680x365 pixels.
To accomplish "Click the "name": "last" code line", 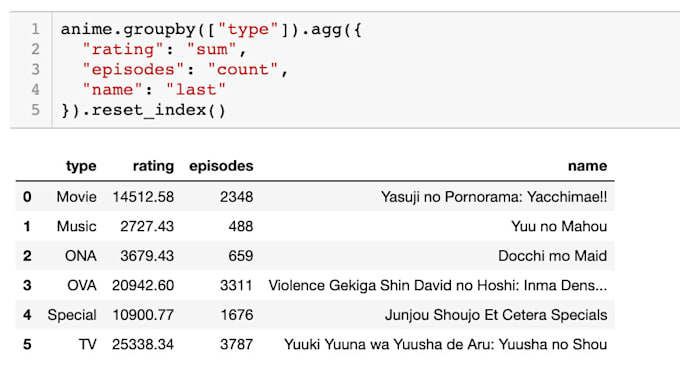I will point(154,90).
